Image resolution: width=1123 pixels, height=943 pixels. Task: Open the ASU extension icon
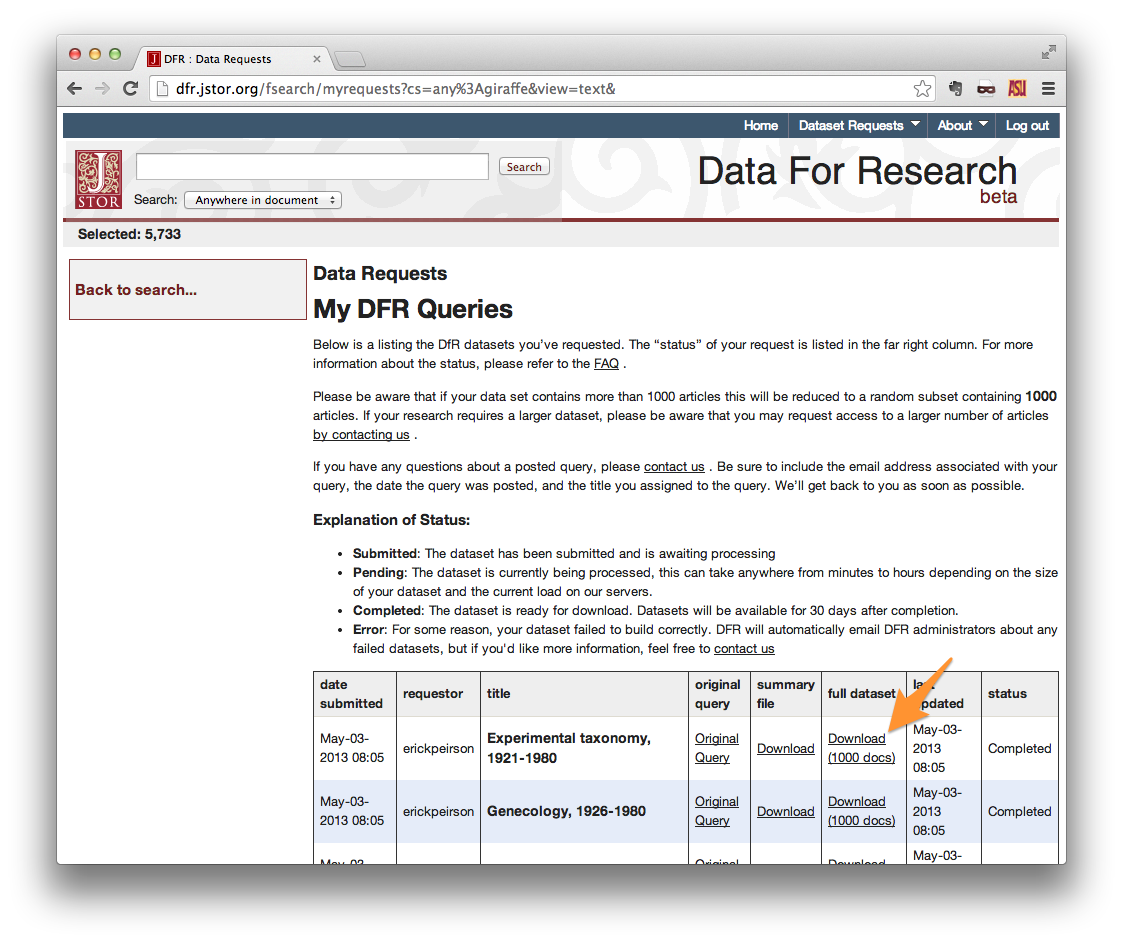pyautogui.click(x=1017, y=89)
